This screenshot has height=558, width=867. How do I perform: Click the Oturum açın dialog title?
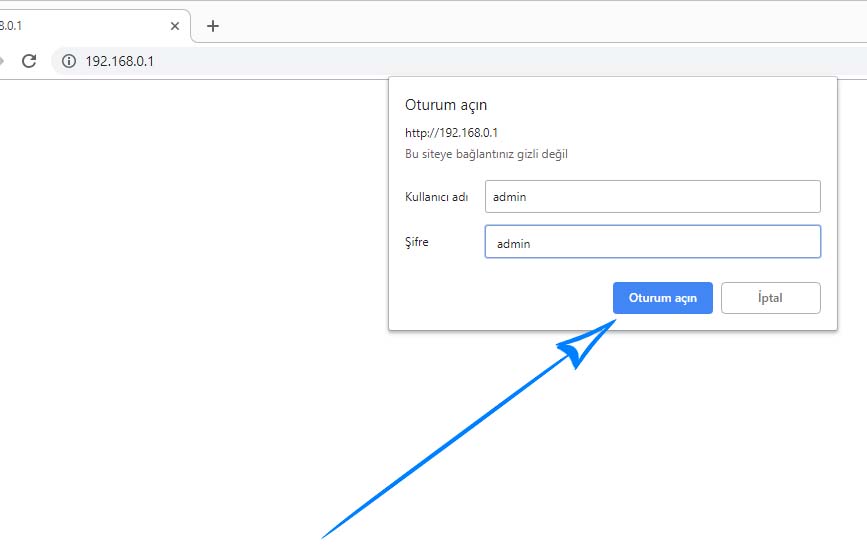pyautogui.click(x=445, y=105)
